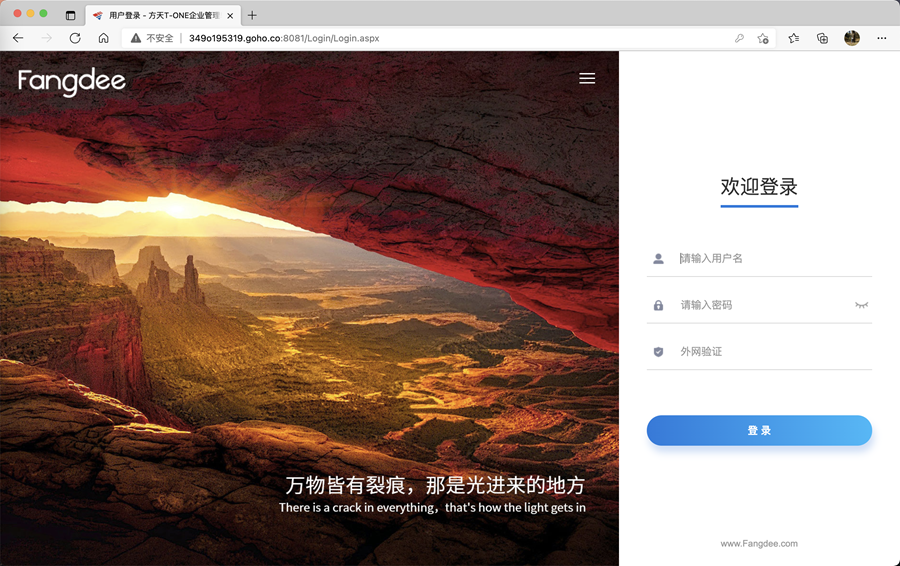Click the lock icon beside password
Image resolution: width=900 pixels, height=566 pixels.
(x=658, y=305)
